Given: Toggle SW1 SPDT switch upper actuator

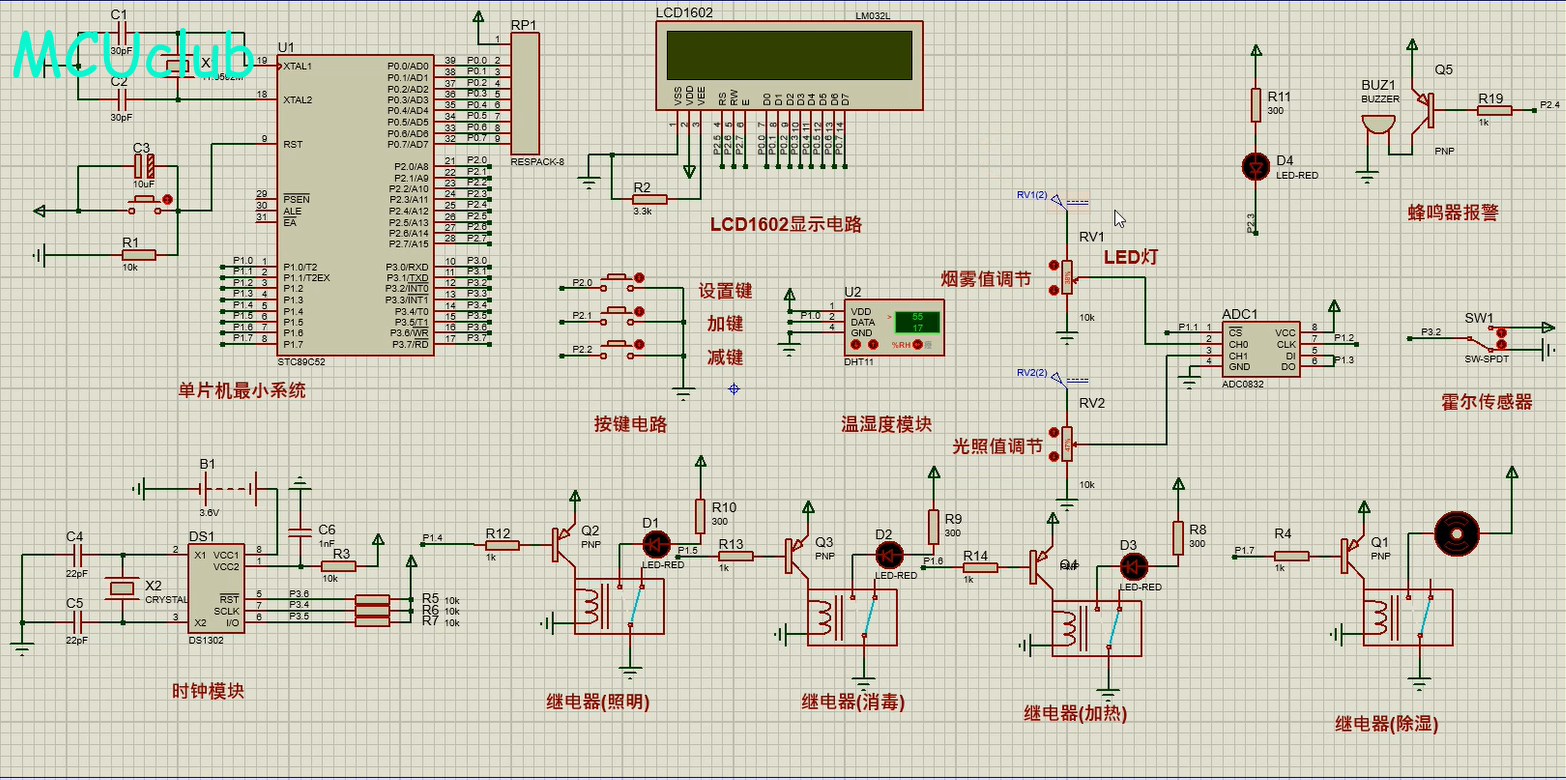Looking at the screenshot, I should (1500, 331).
